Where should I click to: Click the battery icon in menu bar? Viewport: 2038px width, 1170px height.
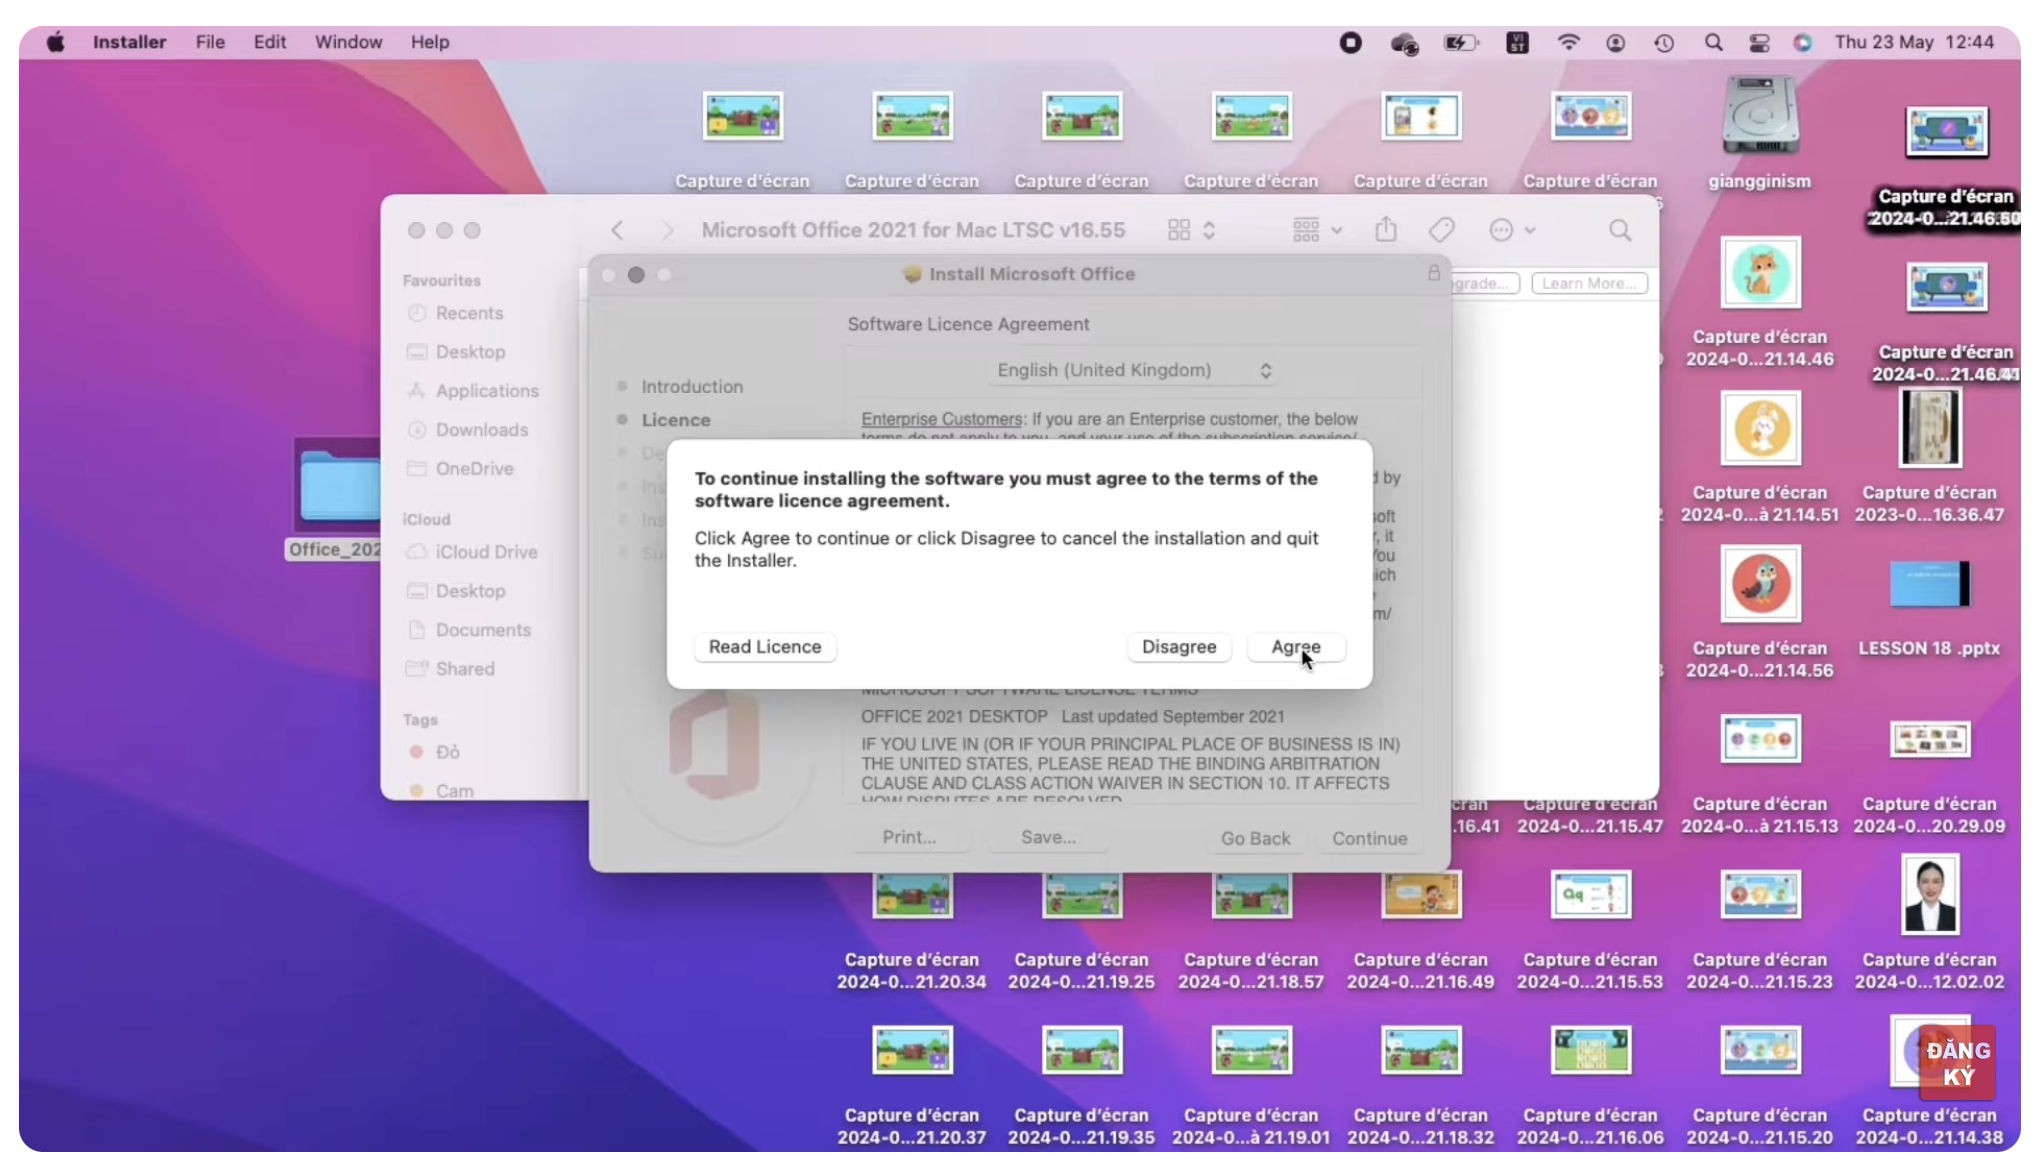[x=1461, y=42]
